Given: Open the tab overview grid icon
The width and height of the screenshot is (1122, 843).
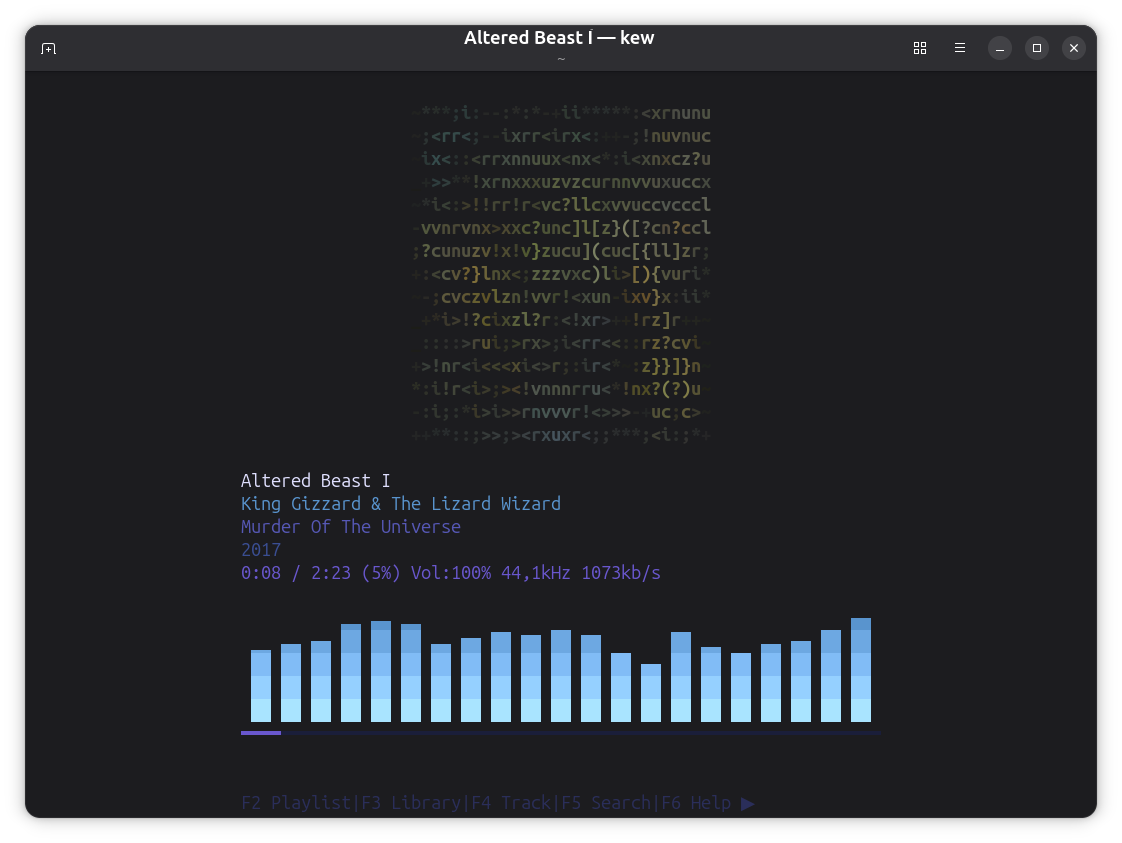Looking at the screenshot, I should 920,48.
